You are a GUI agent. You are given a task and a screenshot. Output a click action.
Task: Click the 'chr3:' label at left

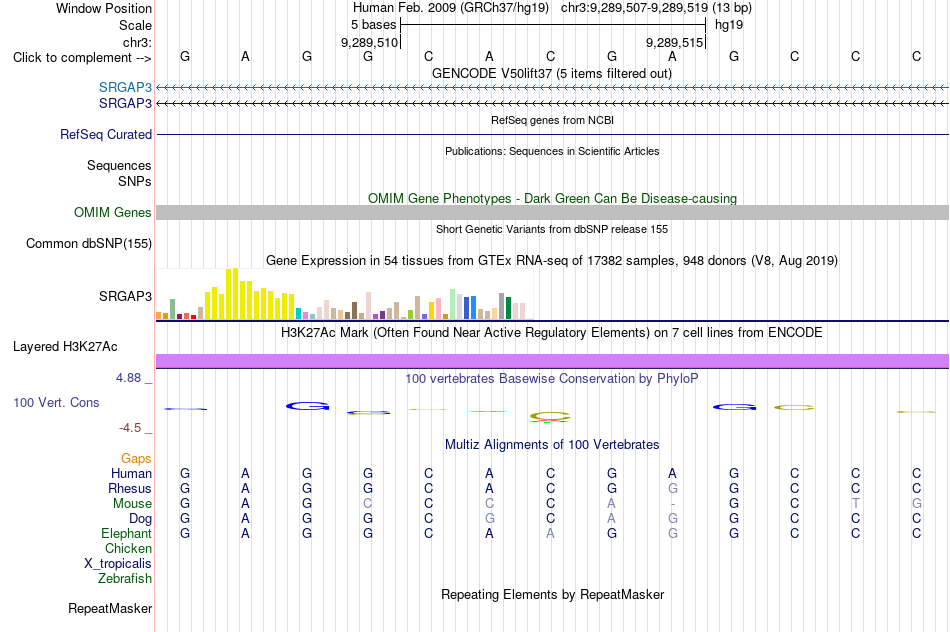coord(138,42)
